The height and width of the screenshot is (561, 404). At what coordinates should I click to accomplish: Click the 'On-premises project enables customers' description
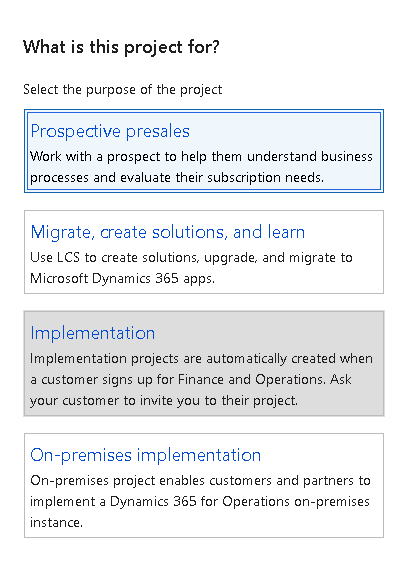point(200,502)
